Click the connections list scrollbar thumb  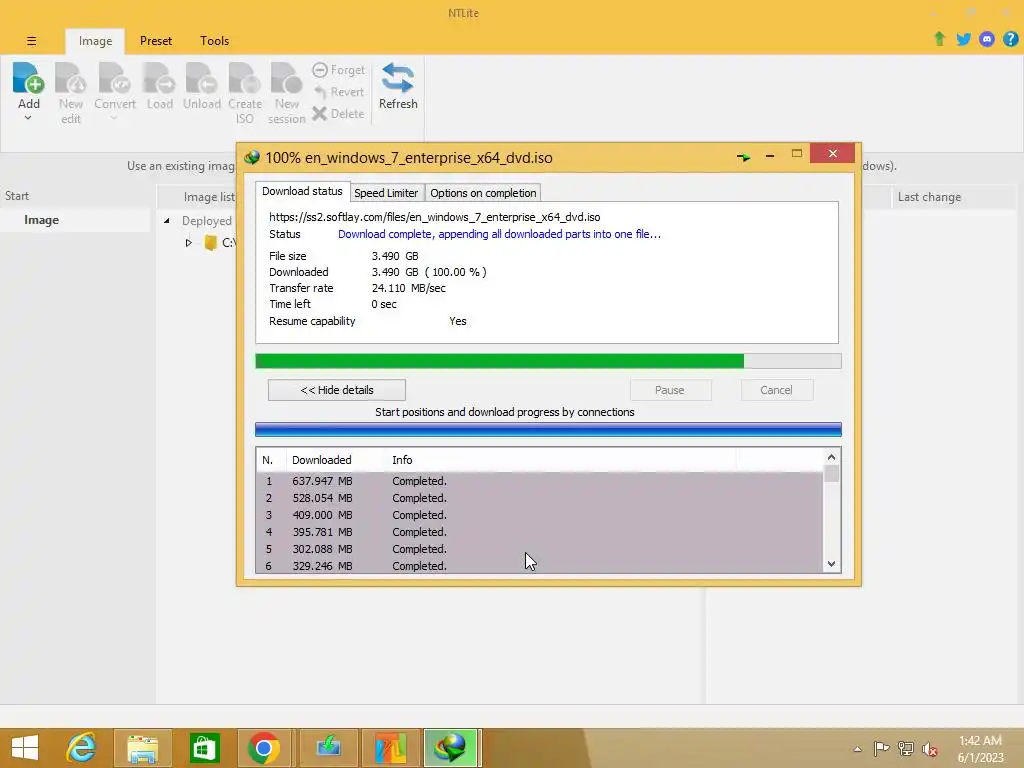(x=831, y=473)
